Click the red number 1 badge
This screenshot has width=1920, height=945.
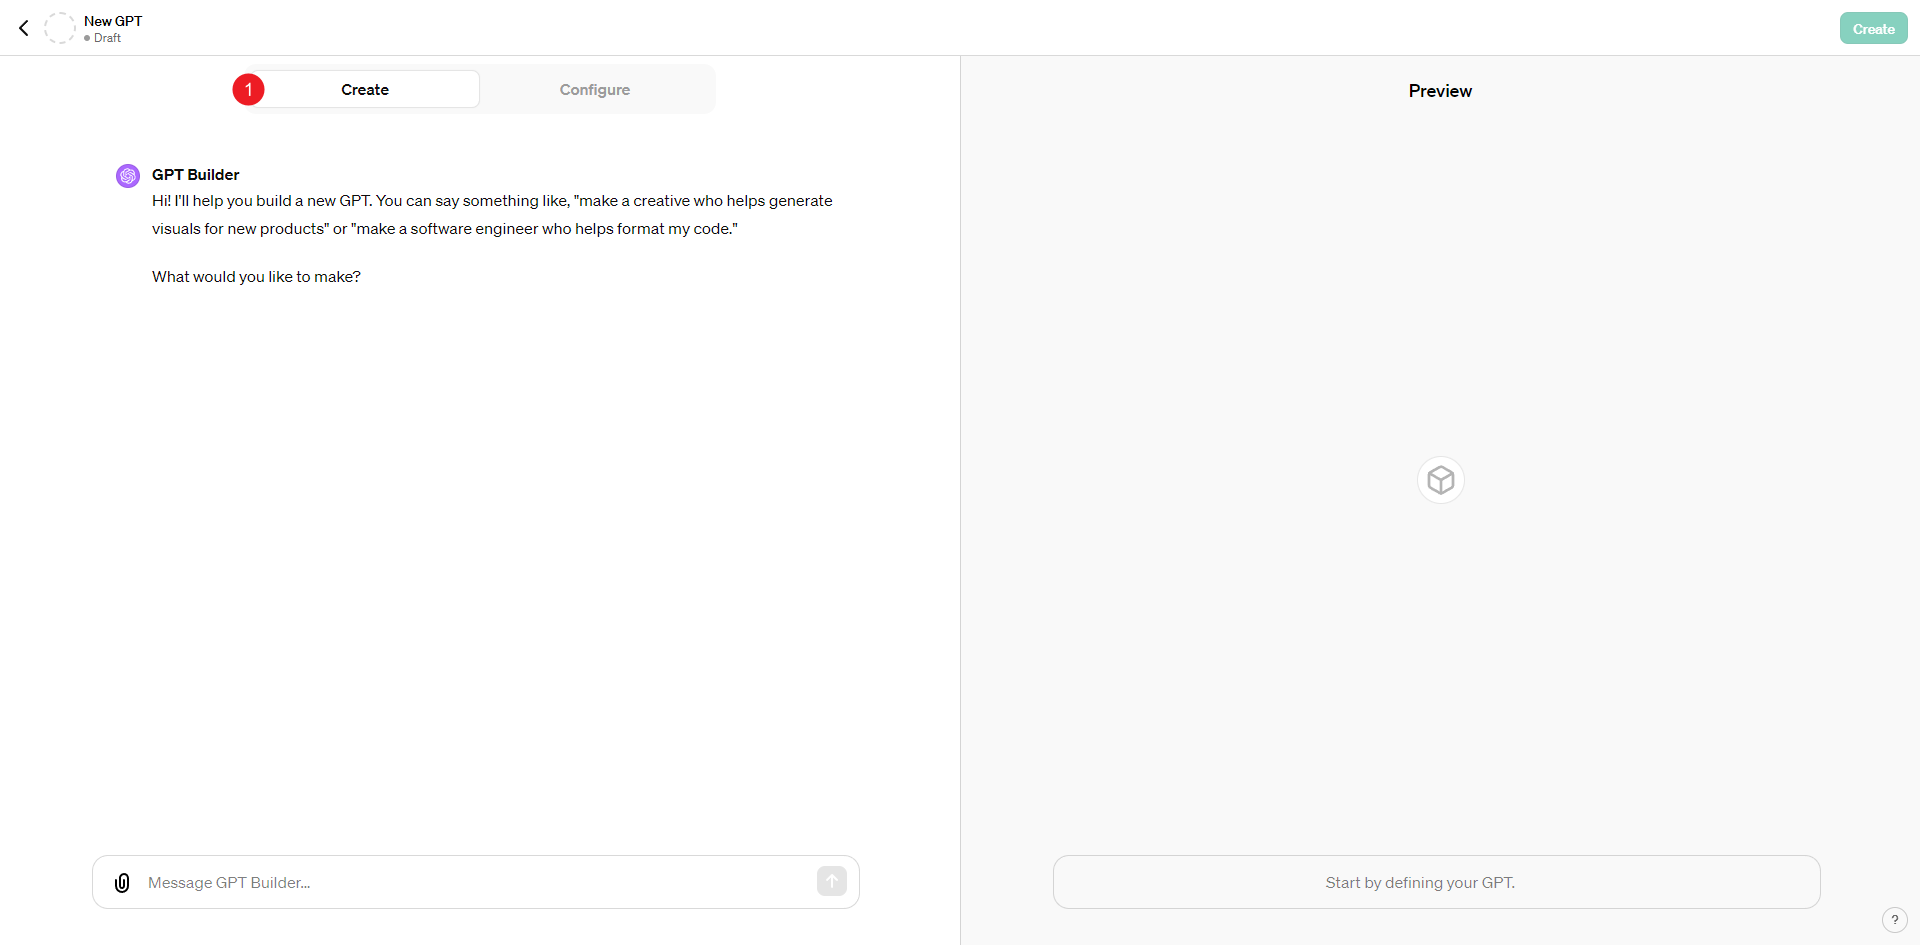pyautogui.click(x=249, y=90)
